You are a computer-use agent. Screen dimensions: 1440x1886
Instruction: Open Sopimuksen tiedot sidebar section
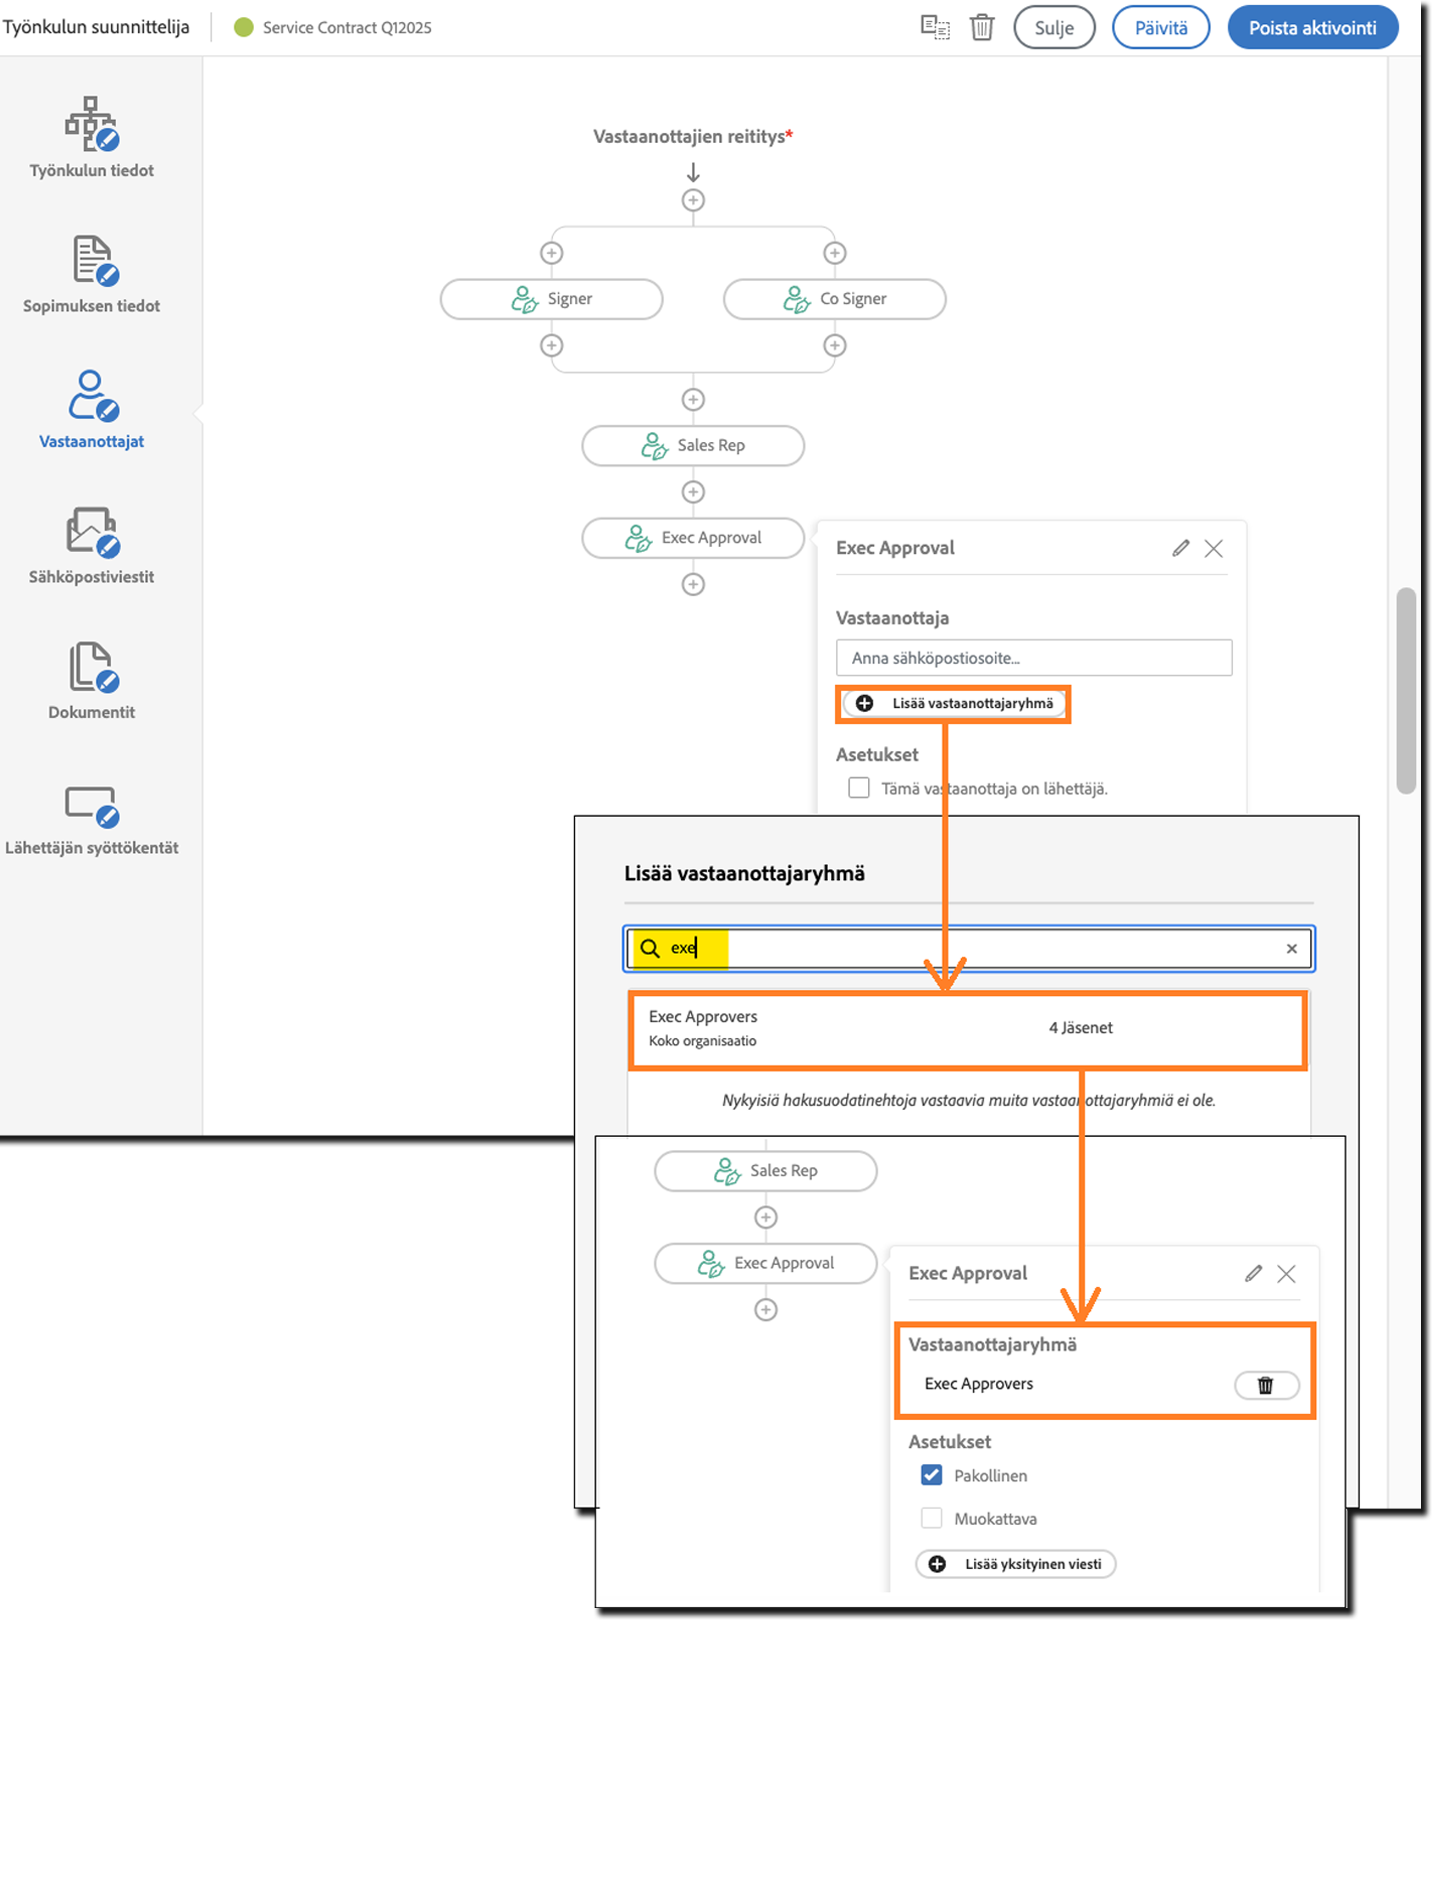tap(91, 274)
